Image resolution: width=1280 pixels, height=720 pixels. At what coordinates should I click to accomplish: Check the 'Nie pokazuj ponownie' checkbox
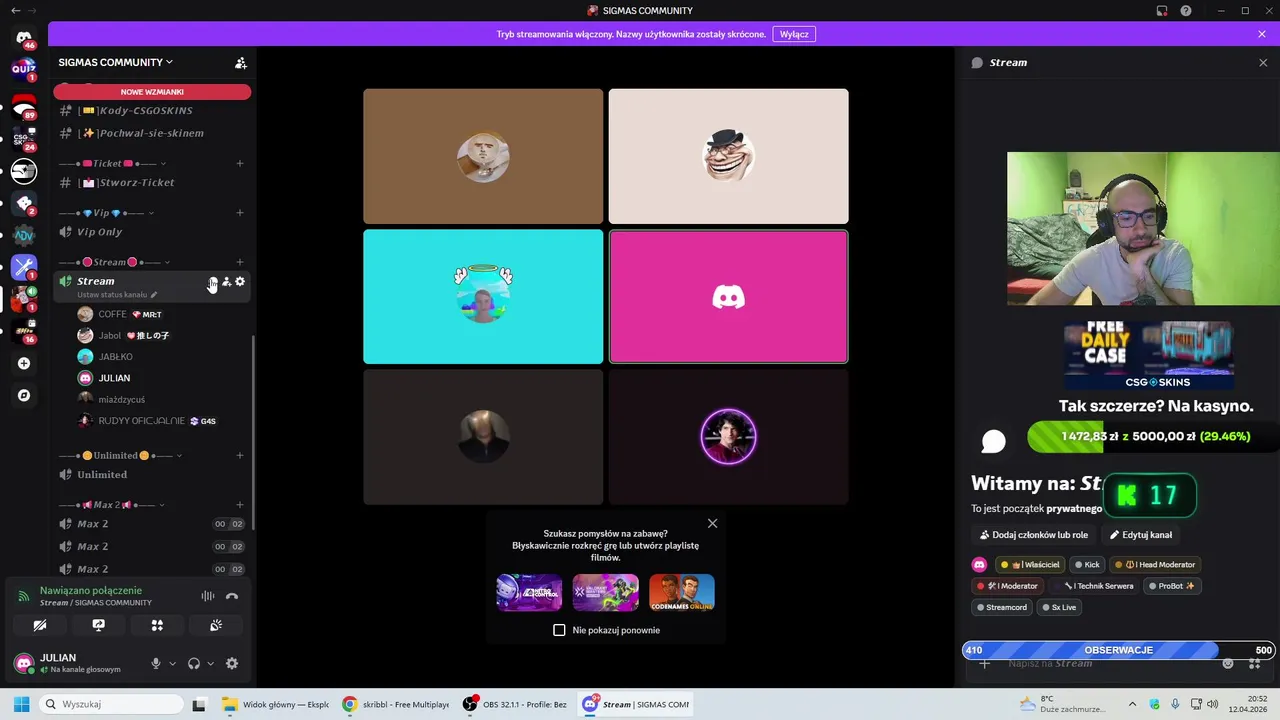[x=559, y=630]
